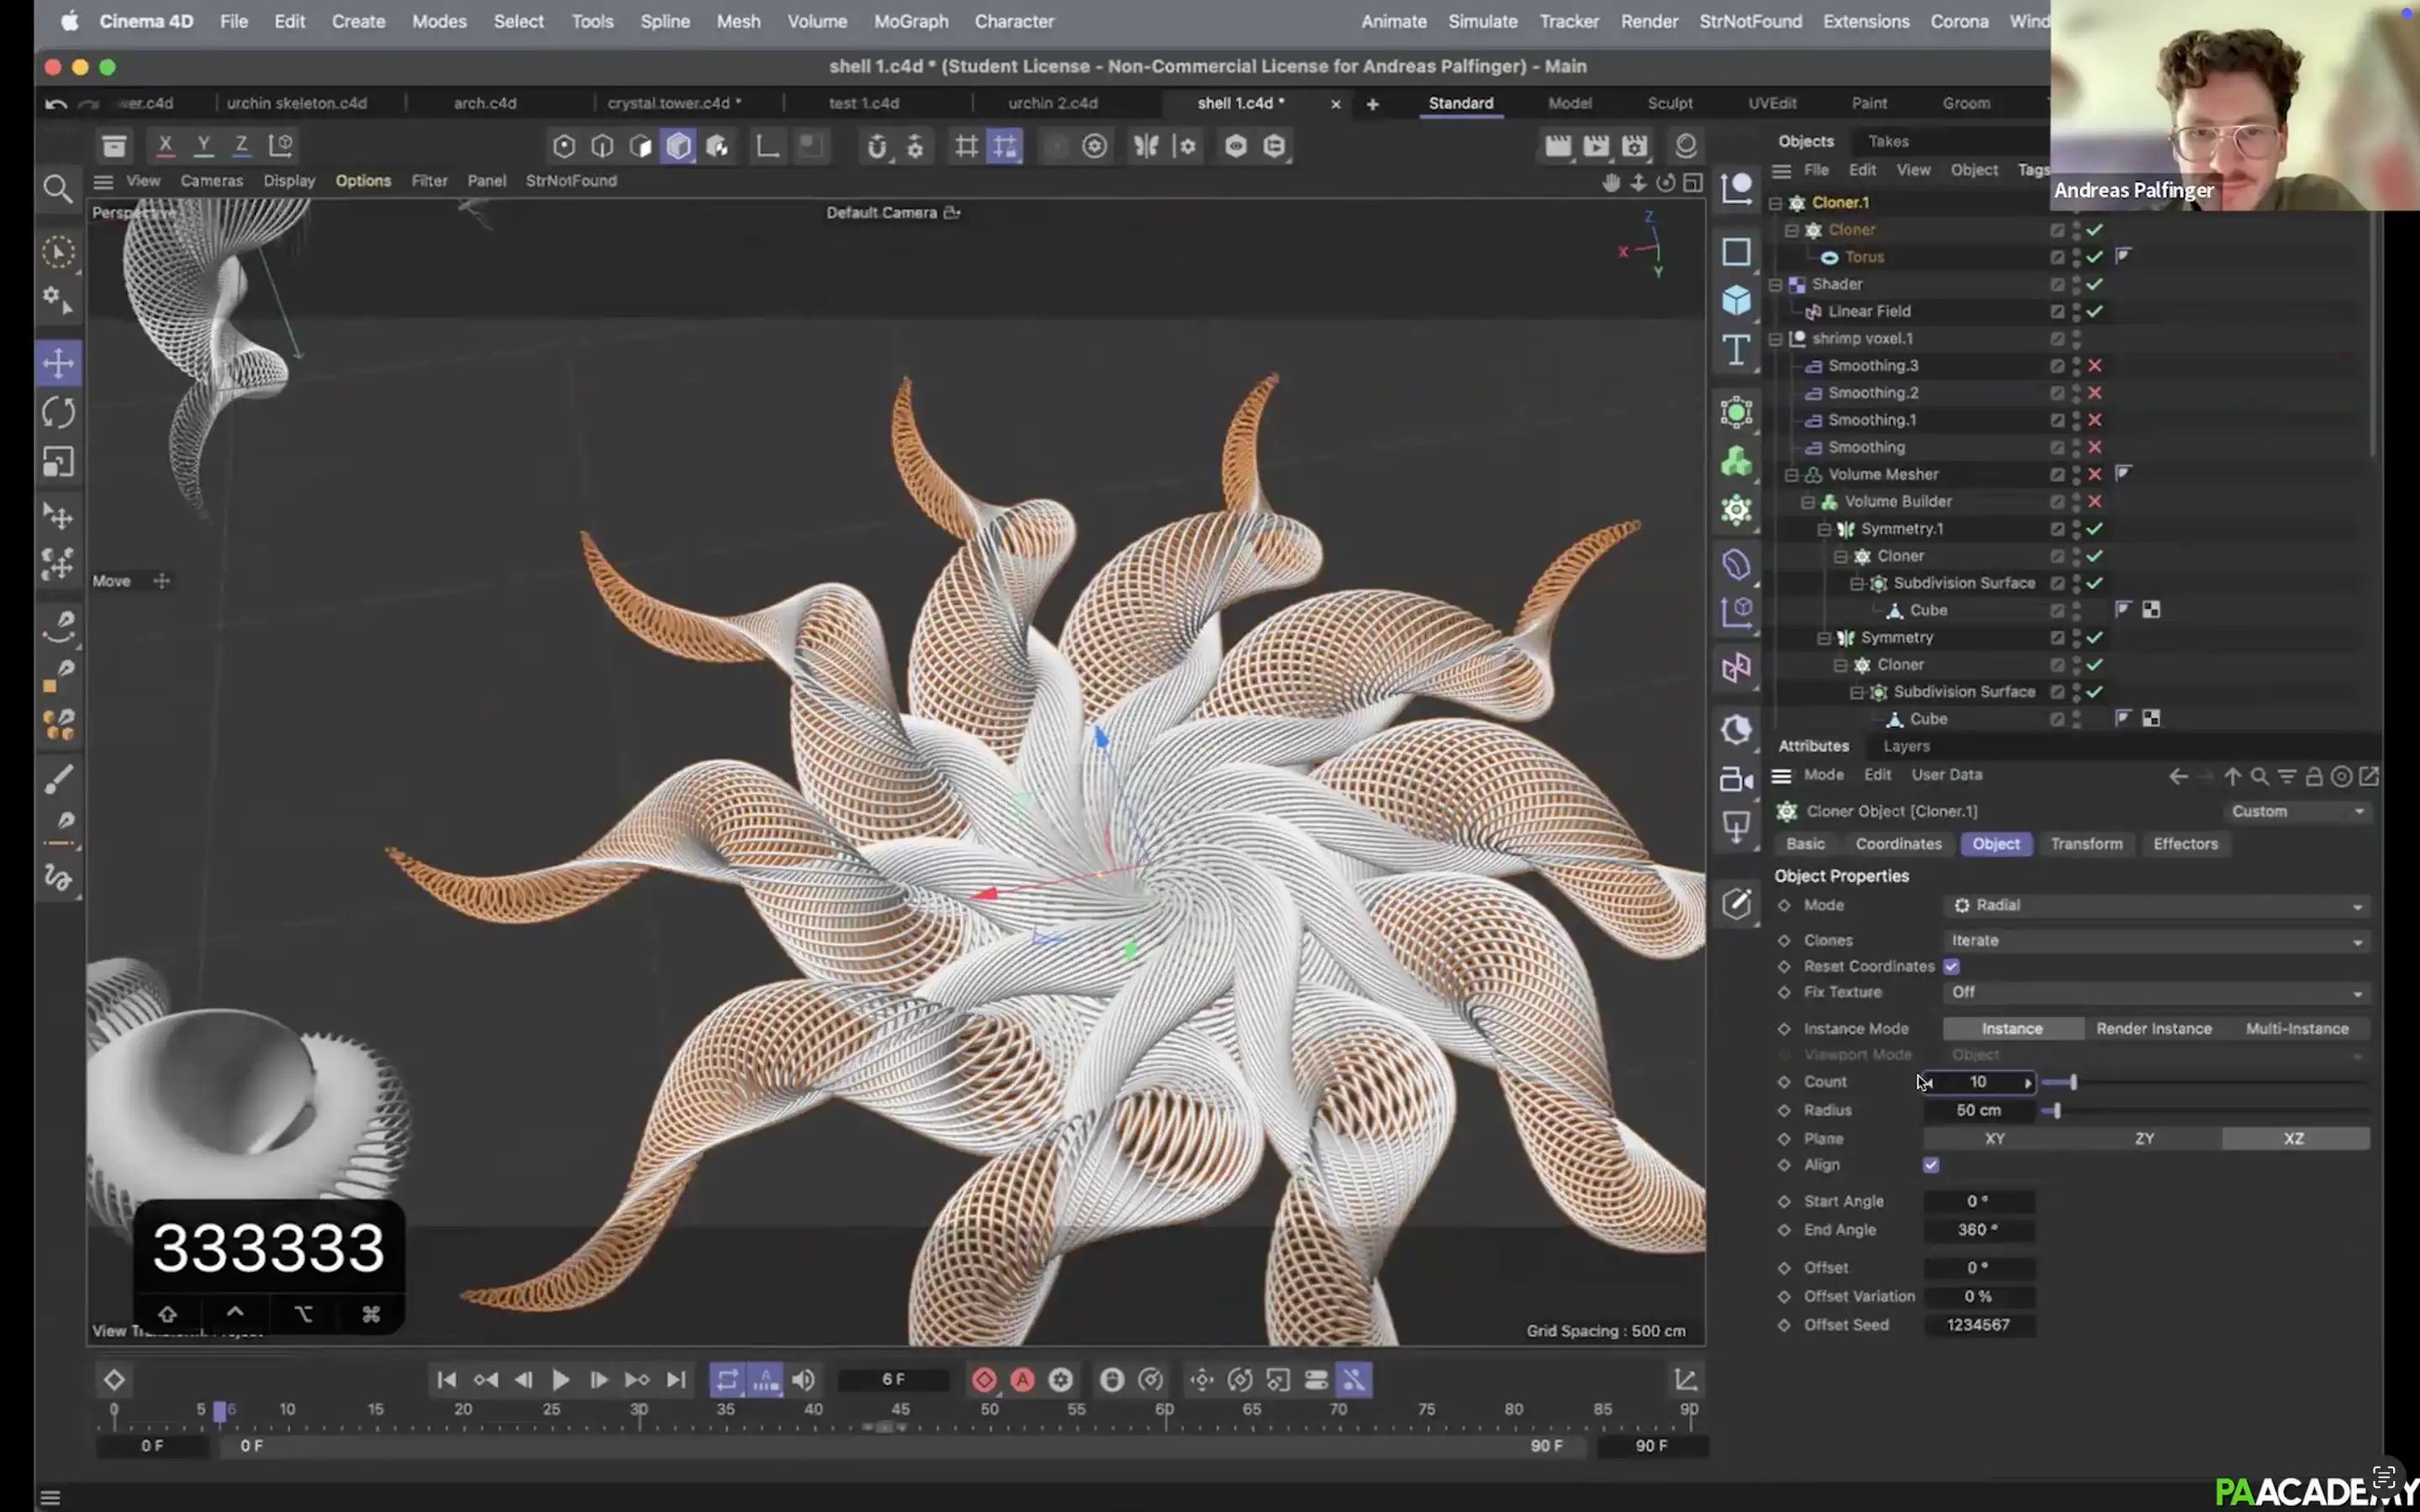Image resolution: width=2420 pixels, height=1512 pixels.
Task: Toggle the Torus enable checkmark
Action: click(x=2095, y=257)
